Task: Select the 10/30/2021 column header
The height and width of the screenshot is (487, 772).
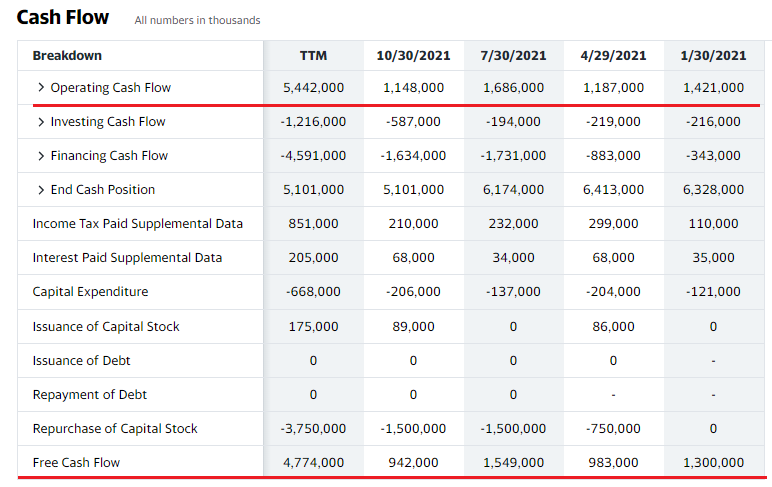Action: tap(413, 55)
